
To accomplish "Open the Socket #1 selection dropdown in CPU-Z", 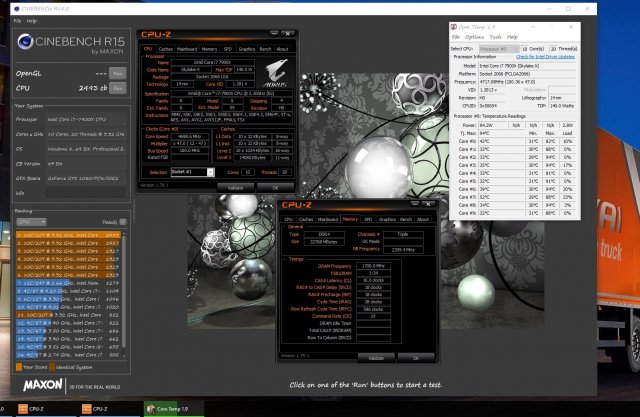I will 192,172.
